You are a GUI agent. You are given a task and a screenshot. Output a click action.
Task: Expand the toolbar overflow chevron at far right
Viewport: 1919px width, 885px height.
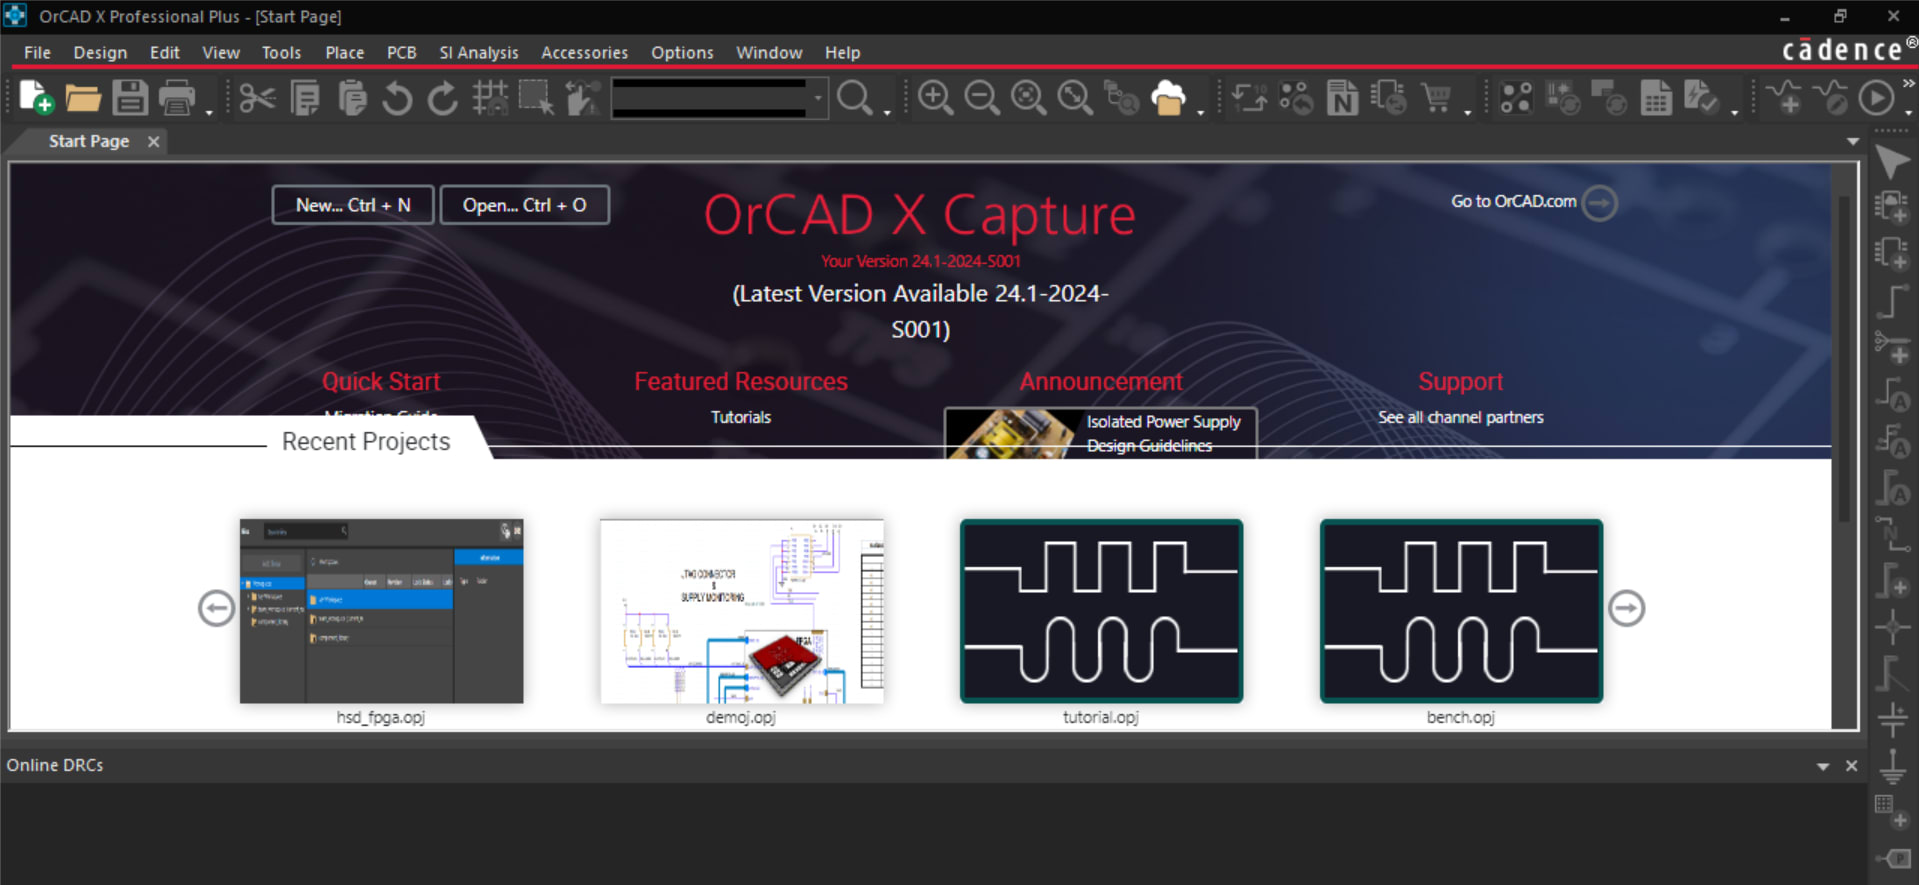coord(1908,84)
